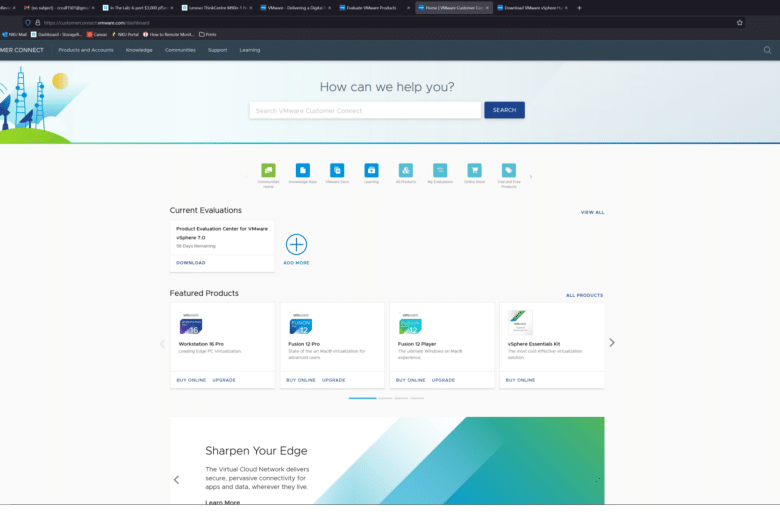This screenshot has height=516, width=780.
Task: Click UPGRADE for Fusion 12 Pro
Action: [x=333, y=380]
